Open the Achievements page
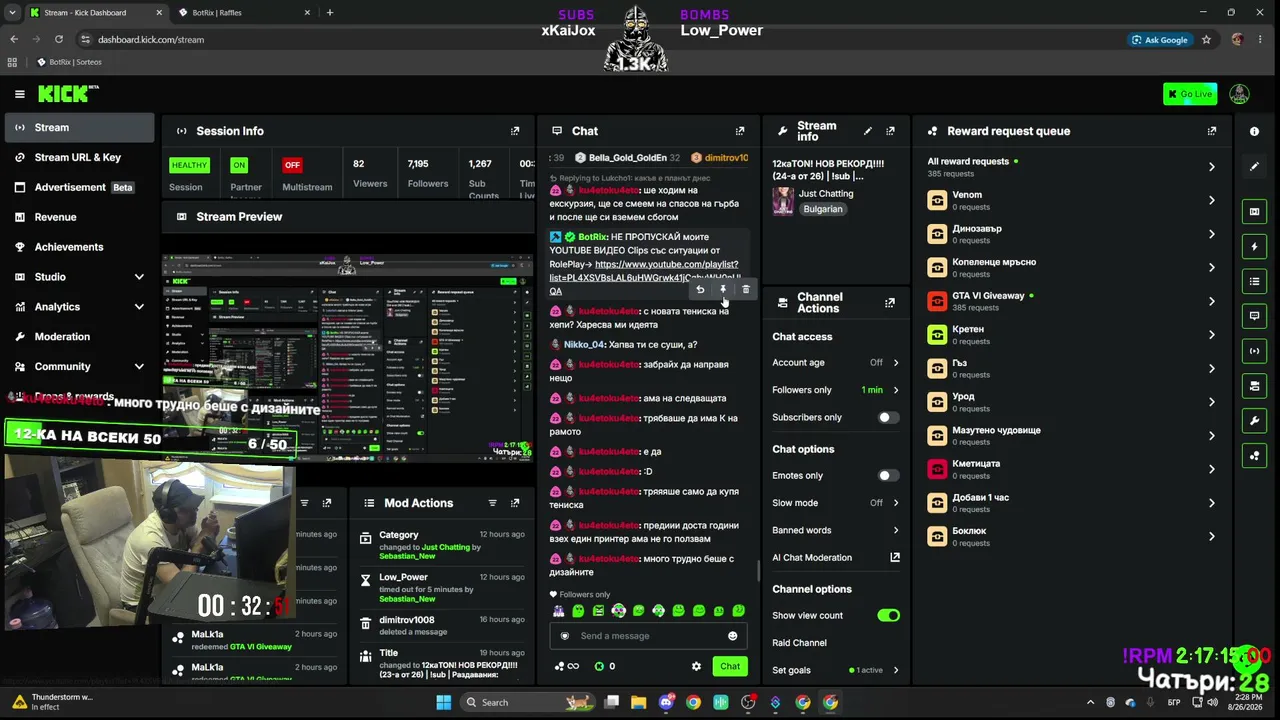 point(80,247)
